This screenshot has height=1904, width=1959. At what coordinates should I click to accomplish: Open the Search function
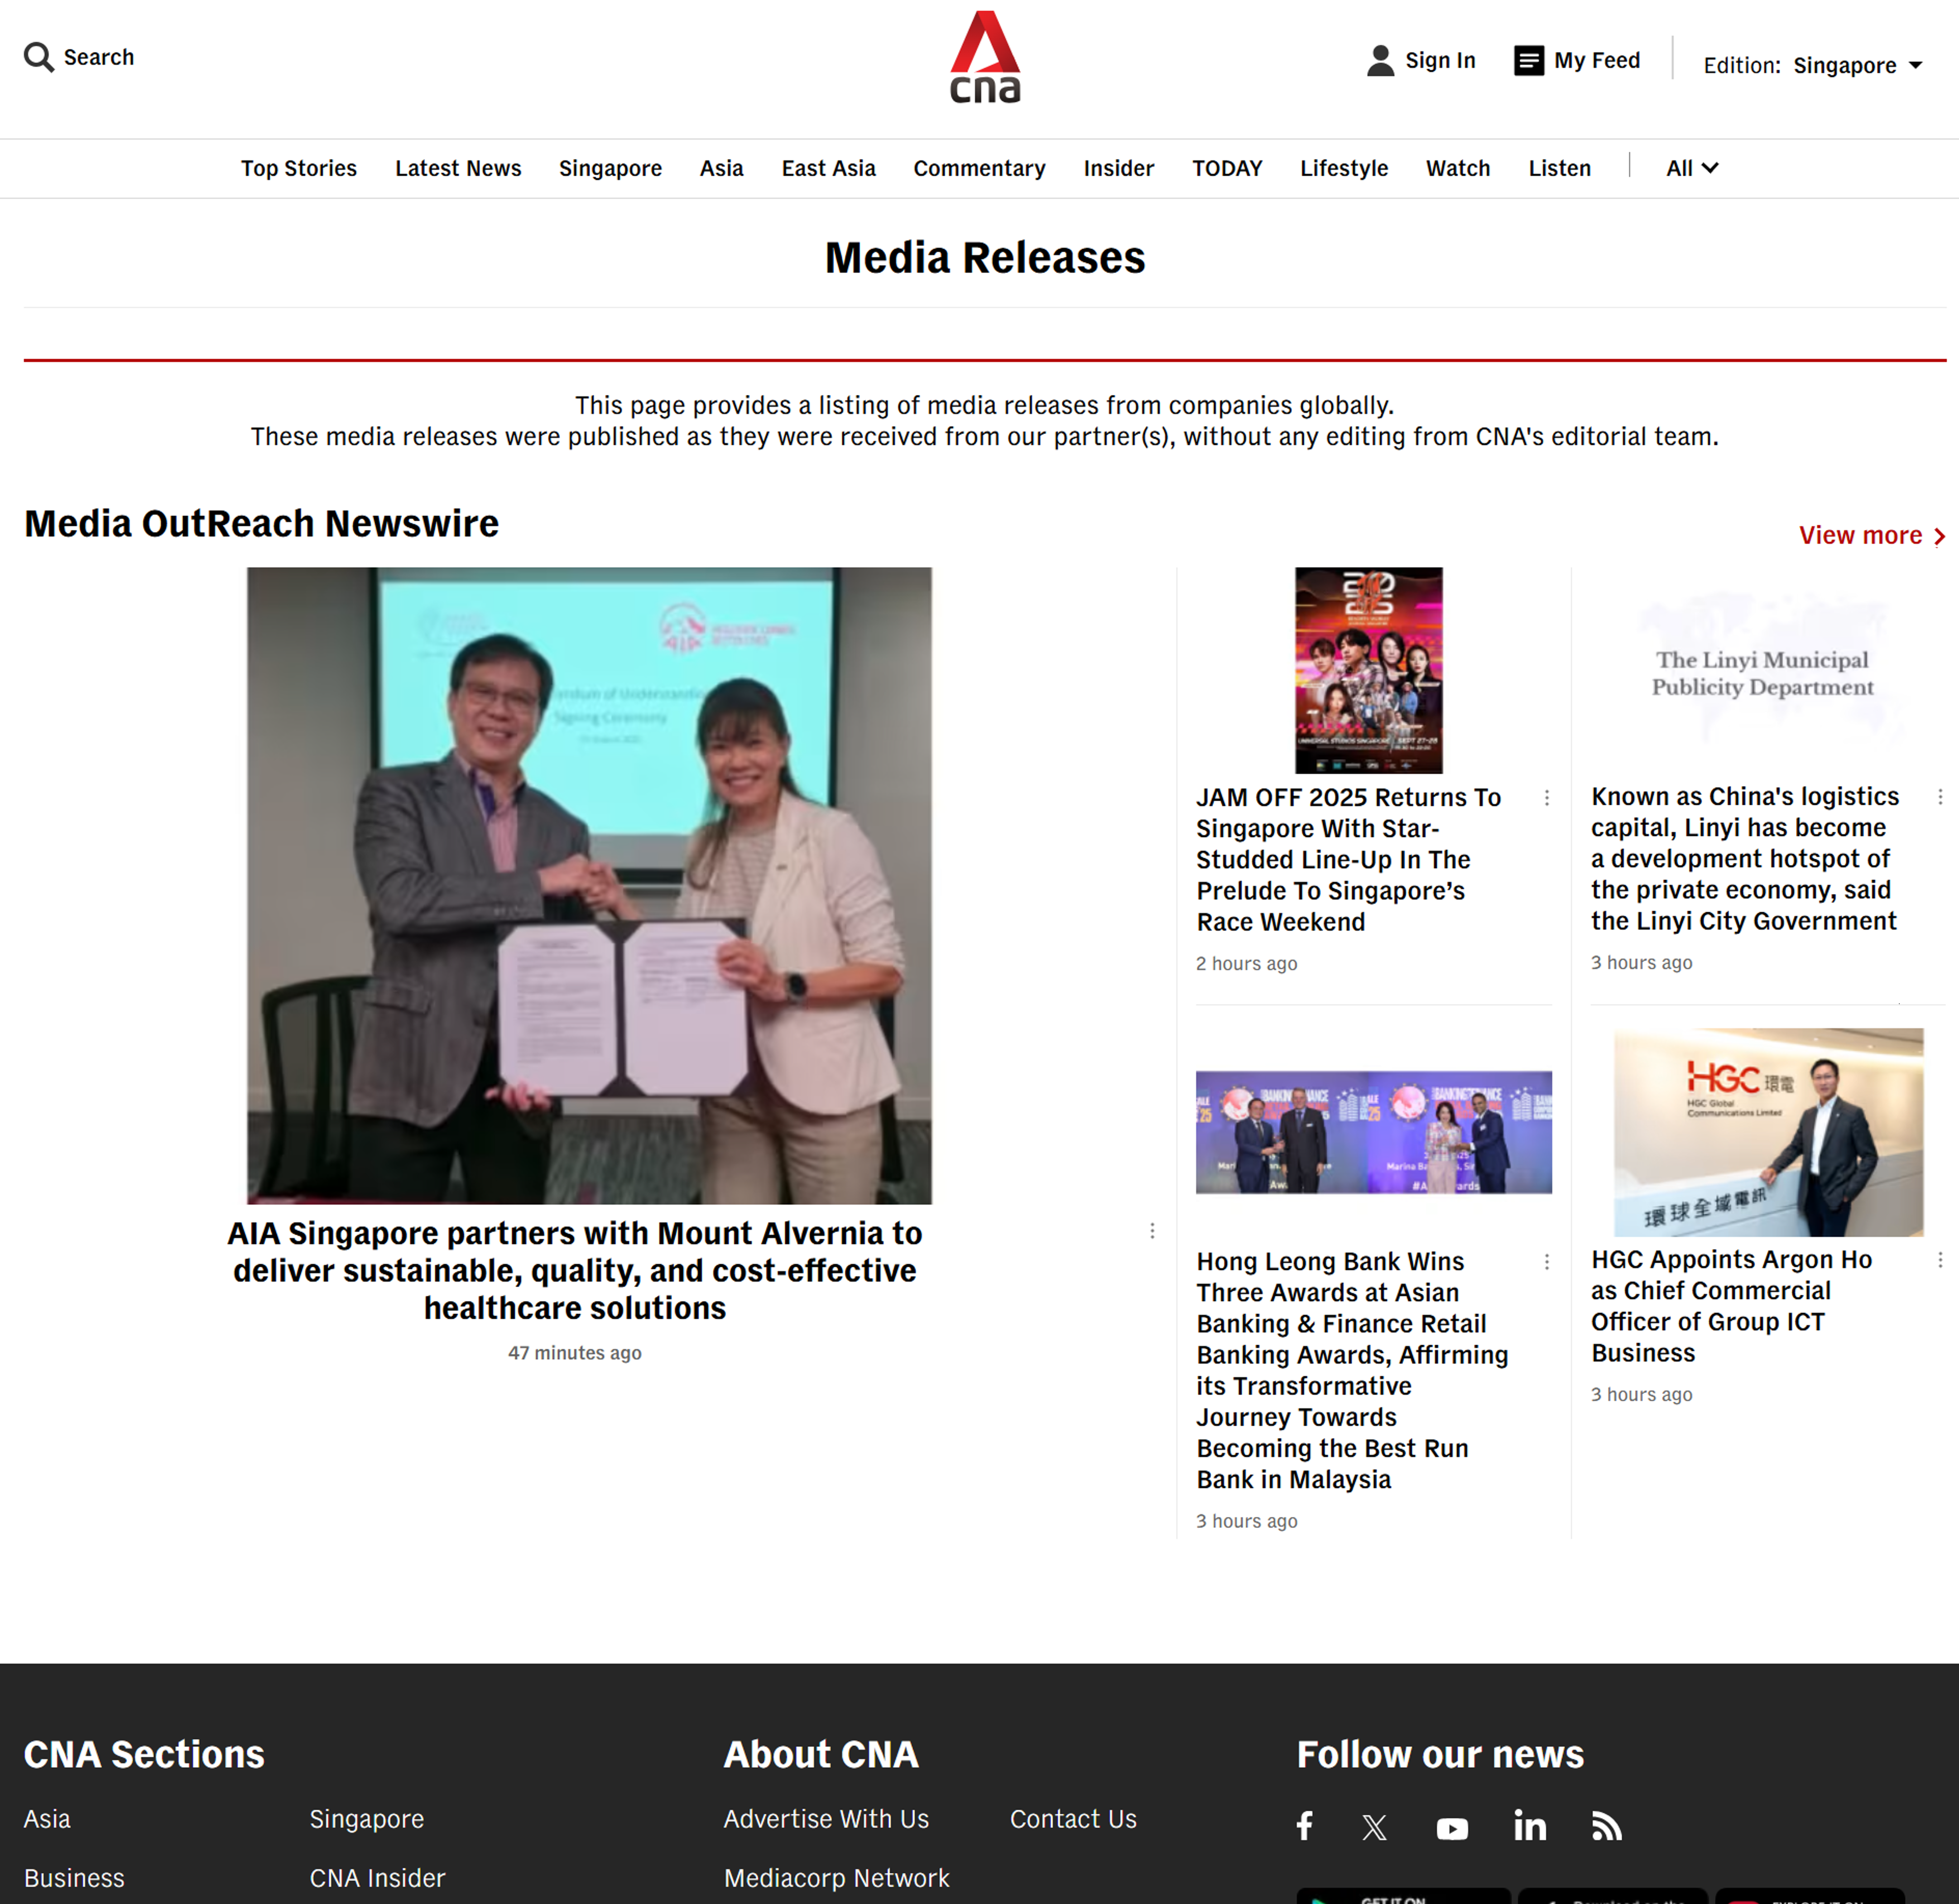pyautogui.click(x=78, y=57)
